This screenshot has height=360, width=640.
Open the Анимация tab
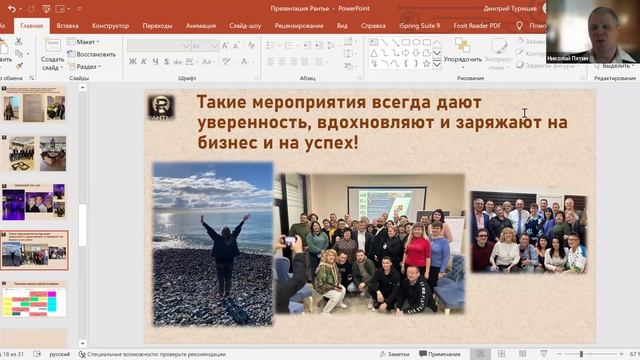click(x=201, y=26)
